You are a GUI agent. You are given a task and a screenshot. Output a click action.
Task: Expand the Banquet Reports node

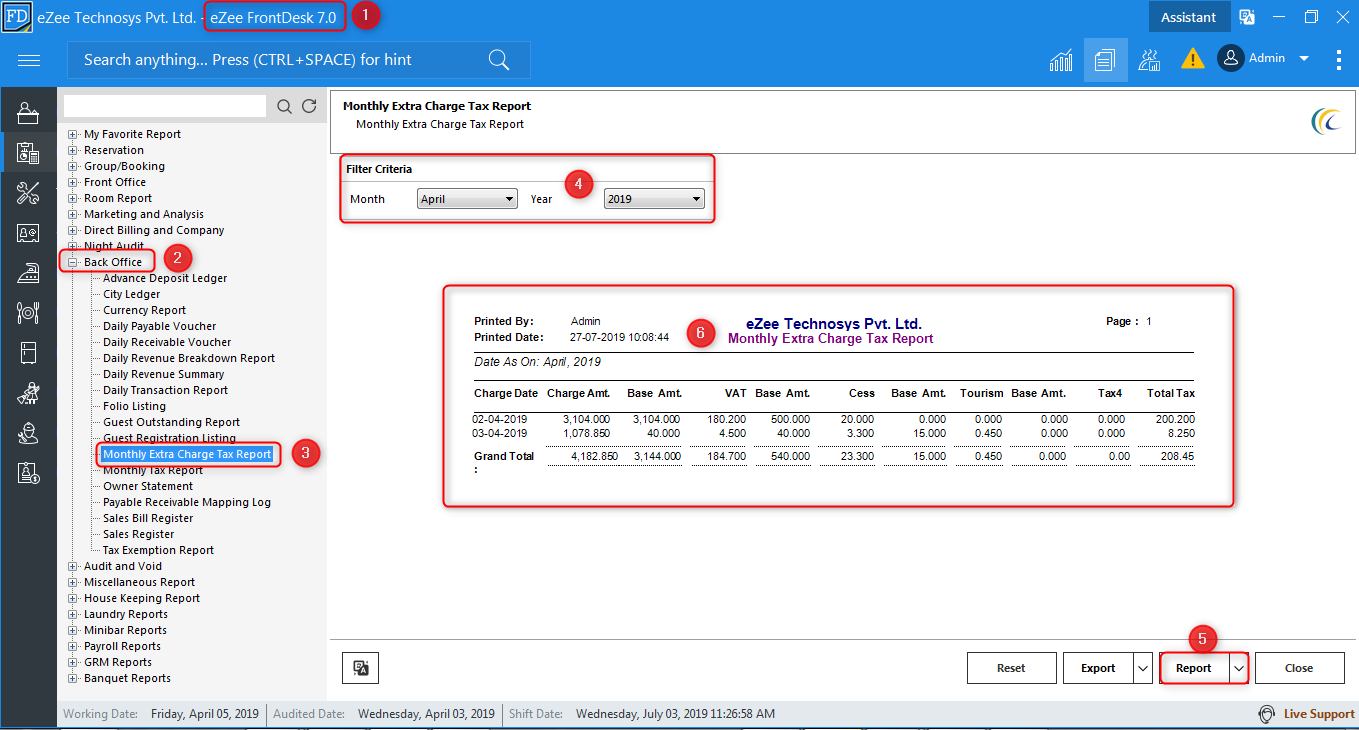(73, 678)
